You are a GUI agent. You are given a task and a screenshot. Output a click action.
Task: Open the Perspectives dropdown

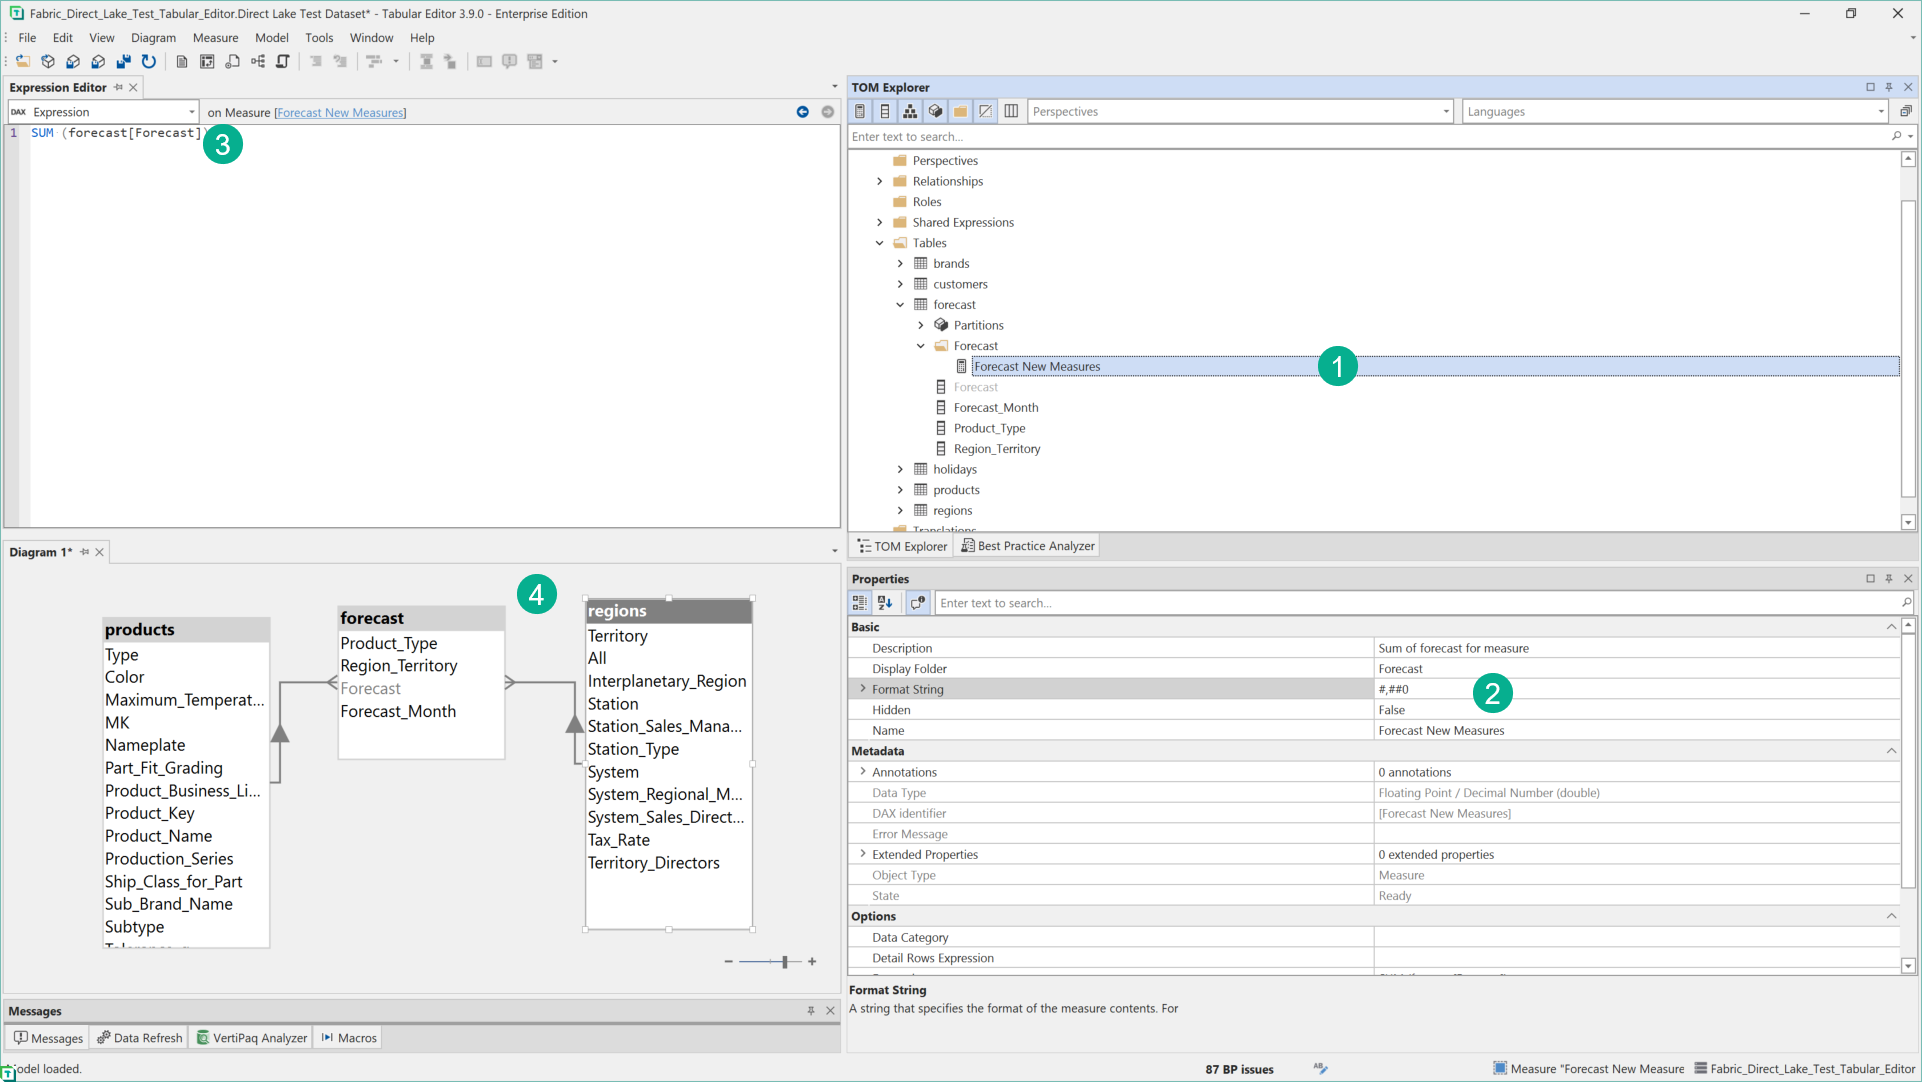(1446, 111)
